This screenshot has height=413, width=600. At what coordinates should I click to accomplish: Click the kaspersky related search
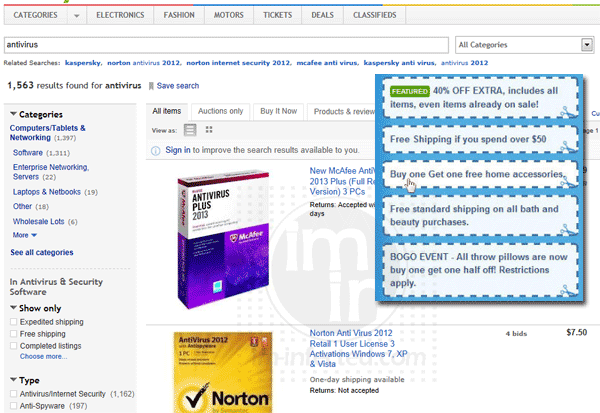click(x=83, y=63)
